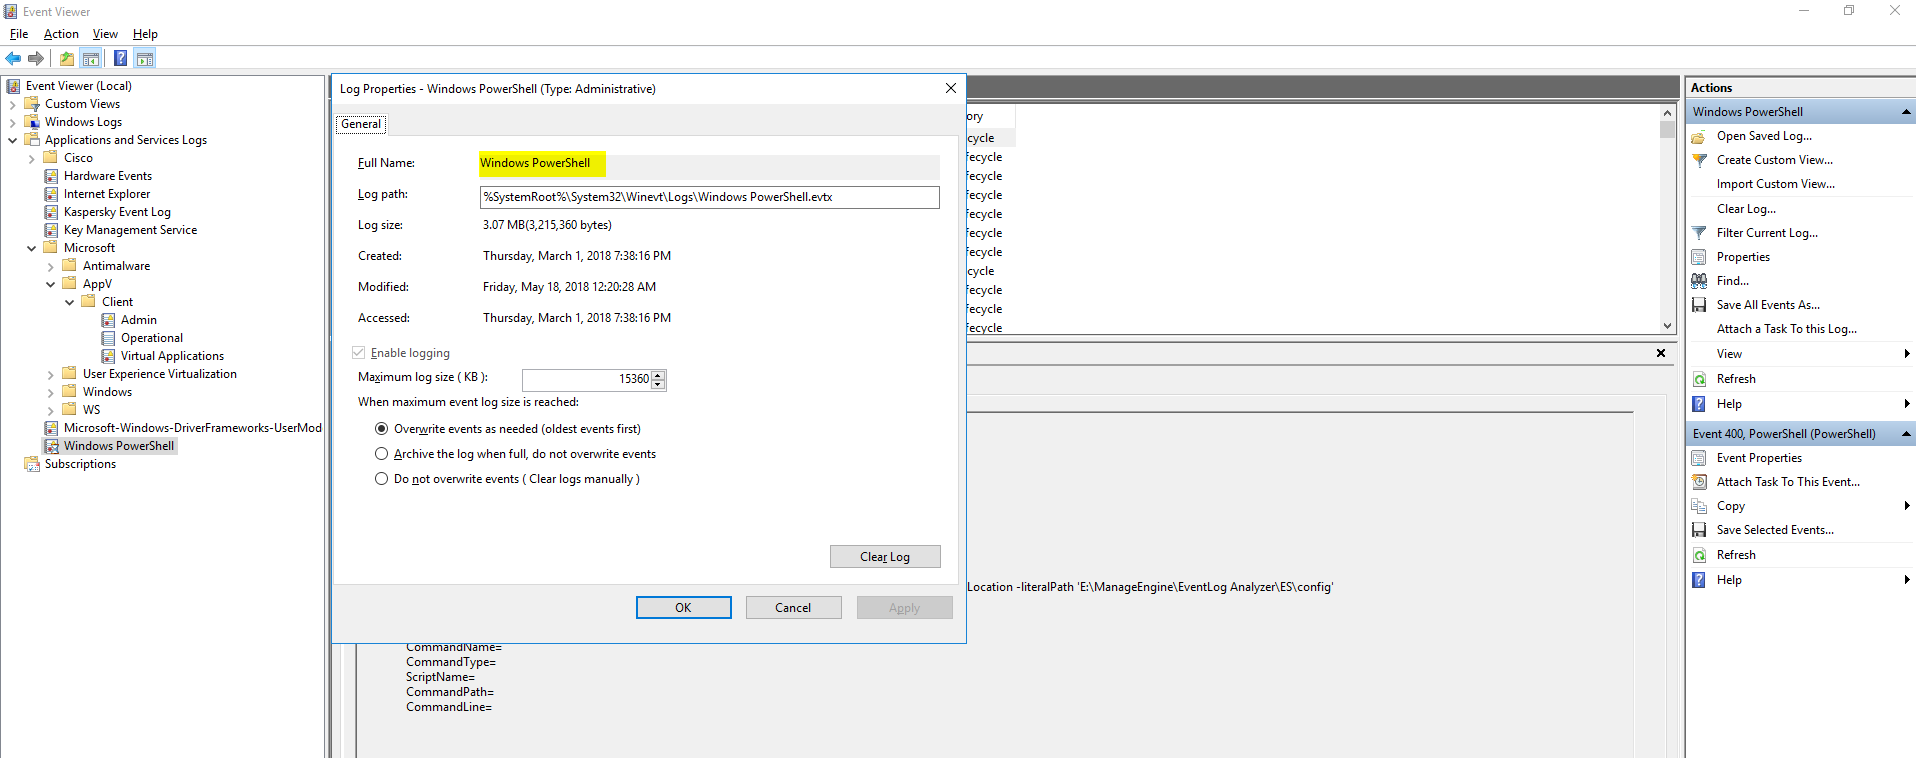The width and height of the screenshot is (1916, 758).
Task: Select Overwrite events as needed option
Action: click(x=381, y=429)
